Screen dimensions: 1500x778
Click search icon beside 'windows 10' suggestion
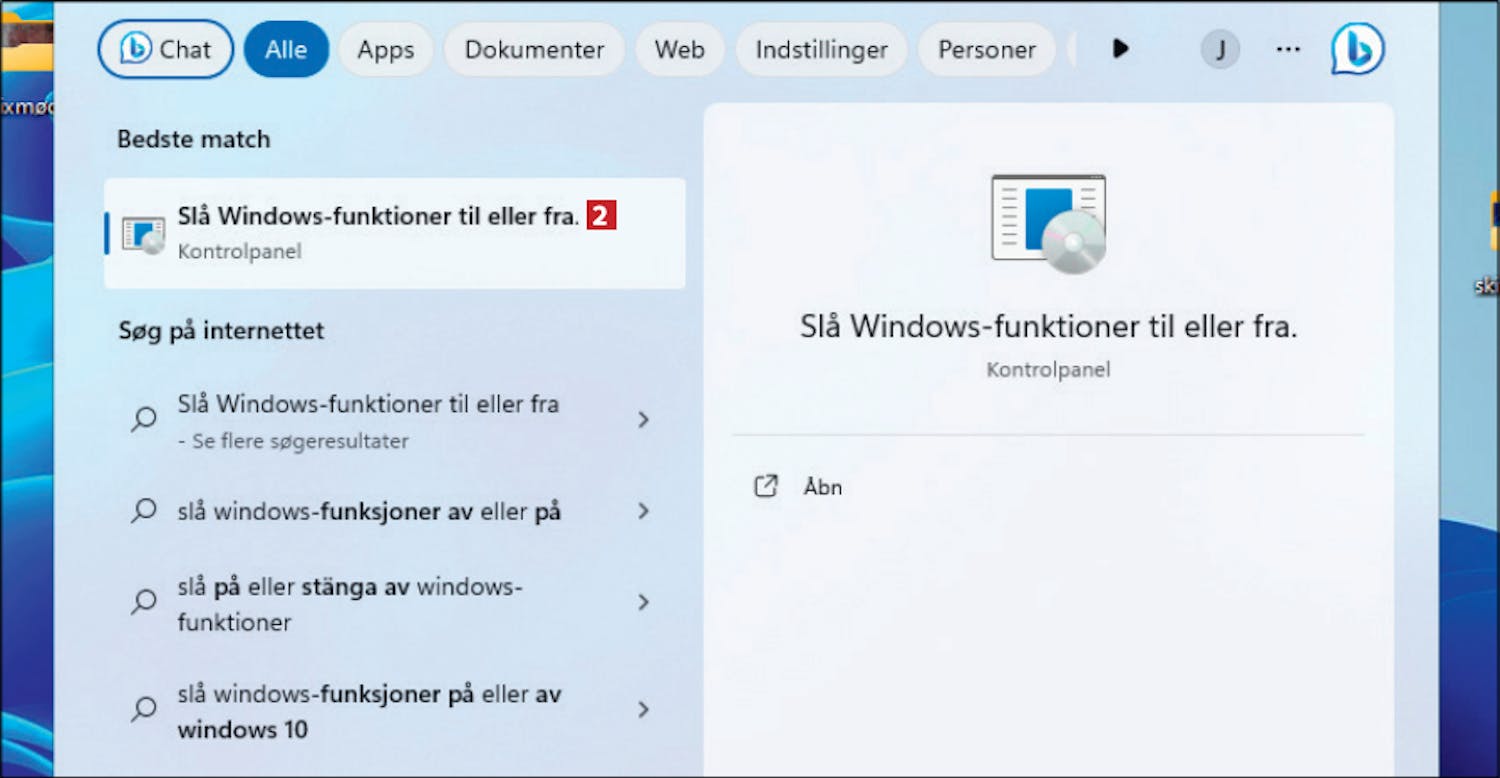(x=144, y=710)
